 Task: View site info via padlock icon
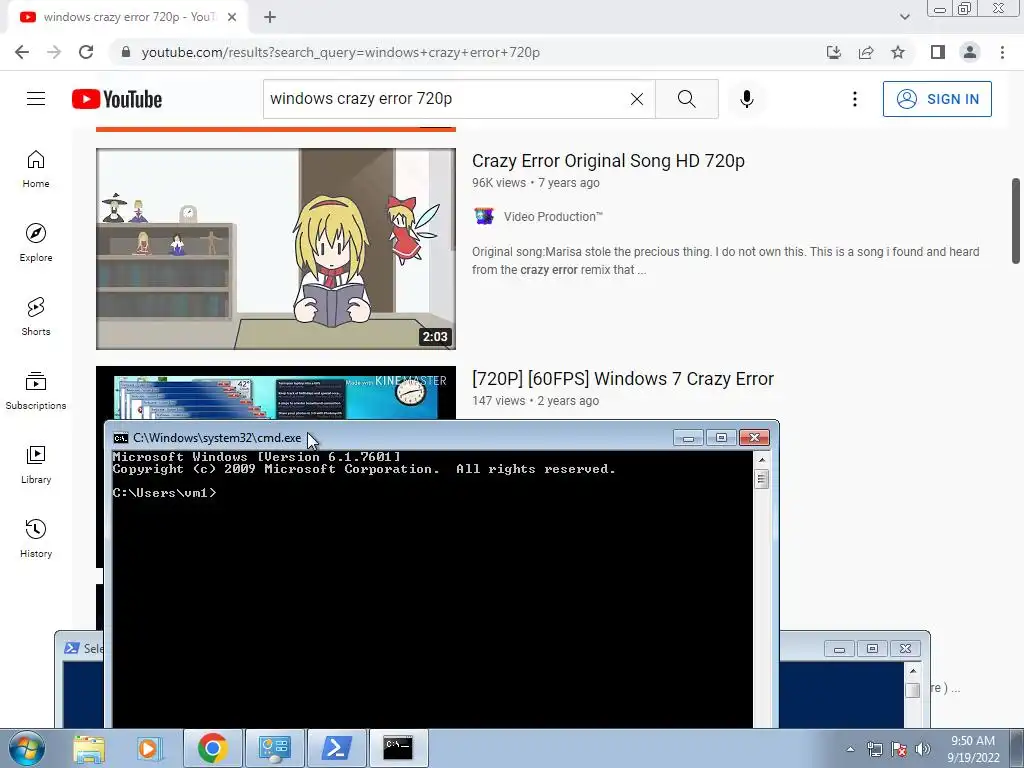126,52
